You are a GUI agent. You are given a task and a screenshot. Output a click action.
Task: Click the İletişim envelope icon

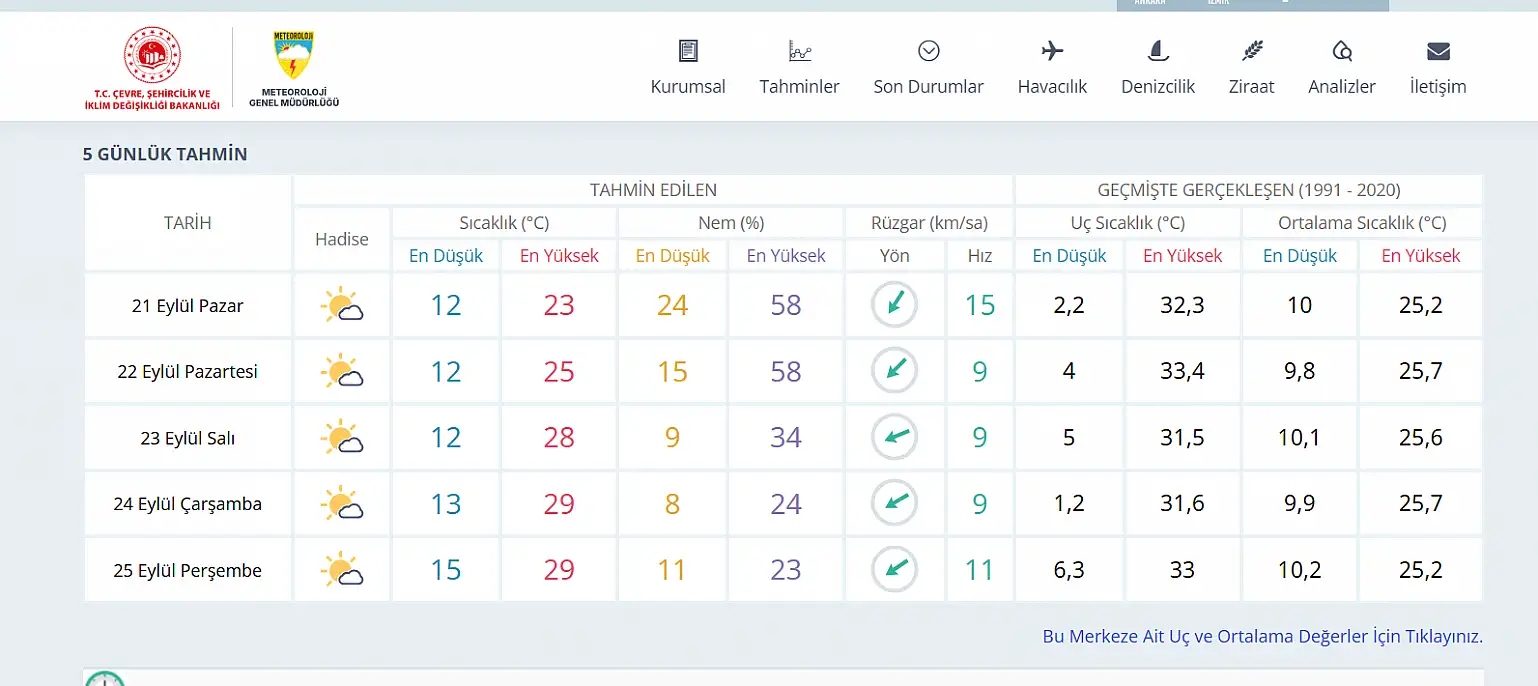(1438, 51)
